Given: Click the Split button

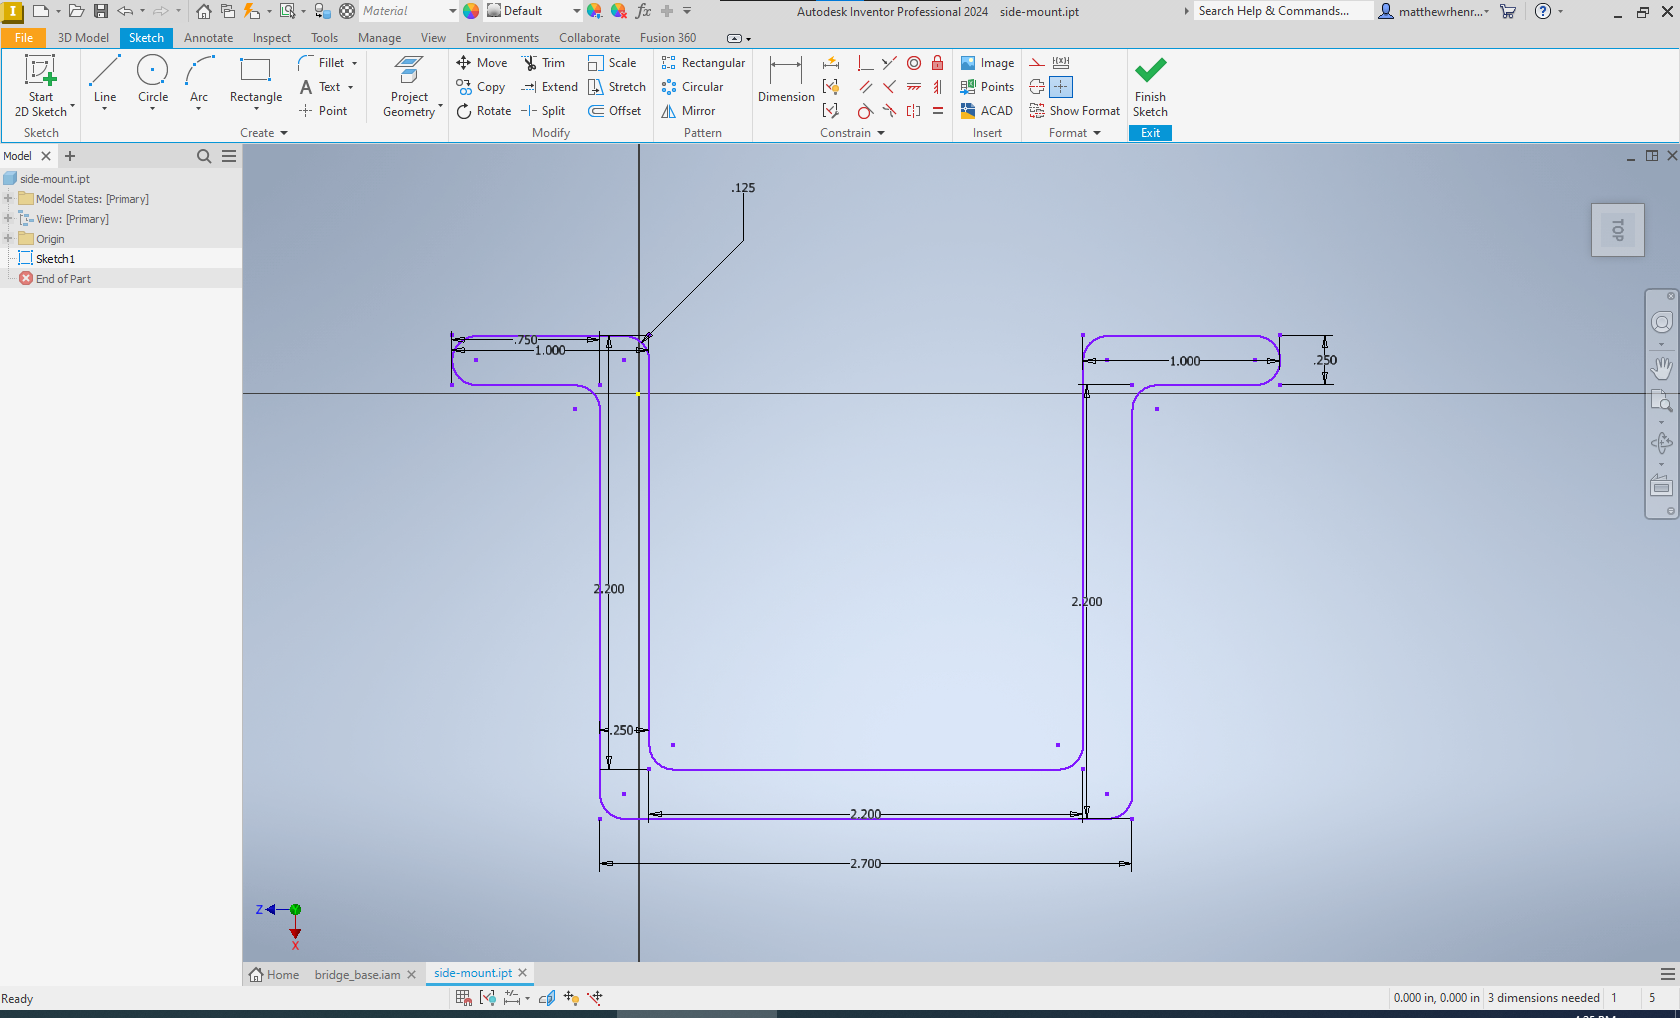Looking at the screenshot, I should coord(543,111).
